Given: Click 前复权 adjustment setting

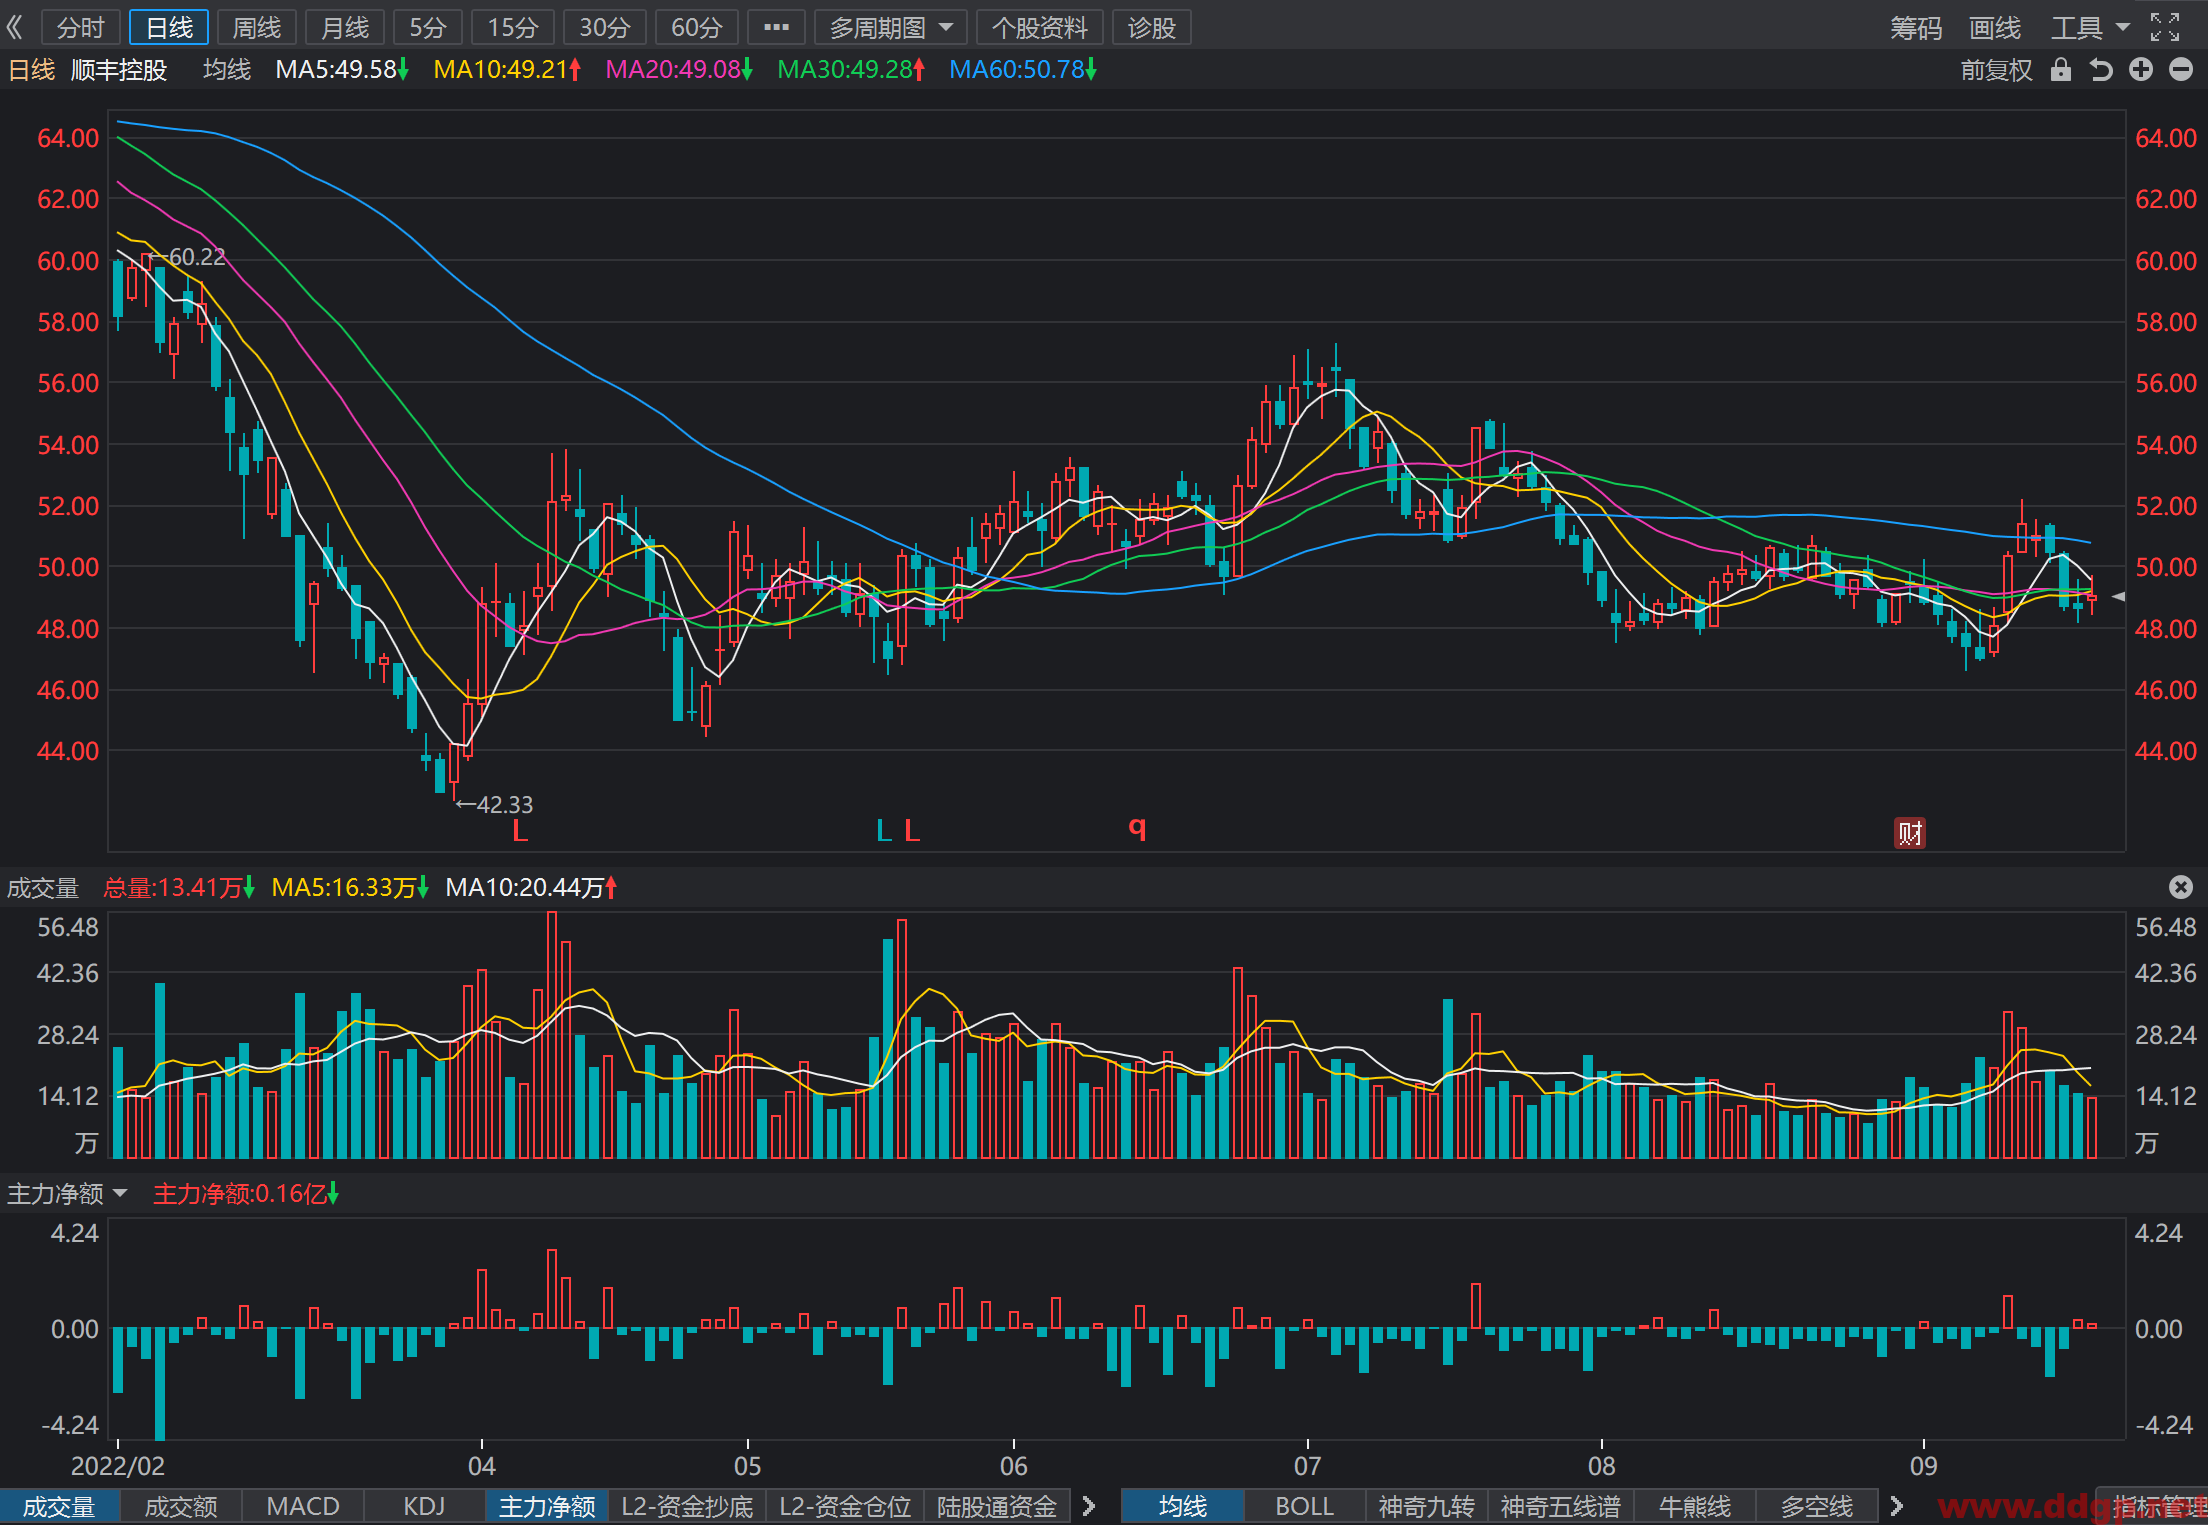Looking at the screenshot, I should pyautogui.click(x=1997, y=69).
